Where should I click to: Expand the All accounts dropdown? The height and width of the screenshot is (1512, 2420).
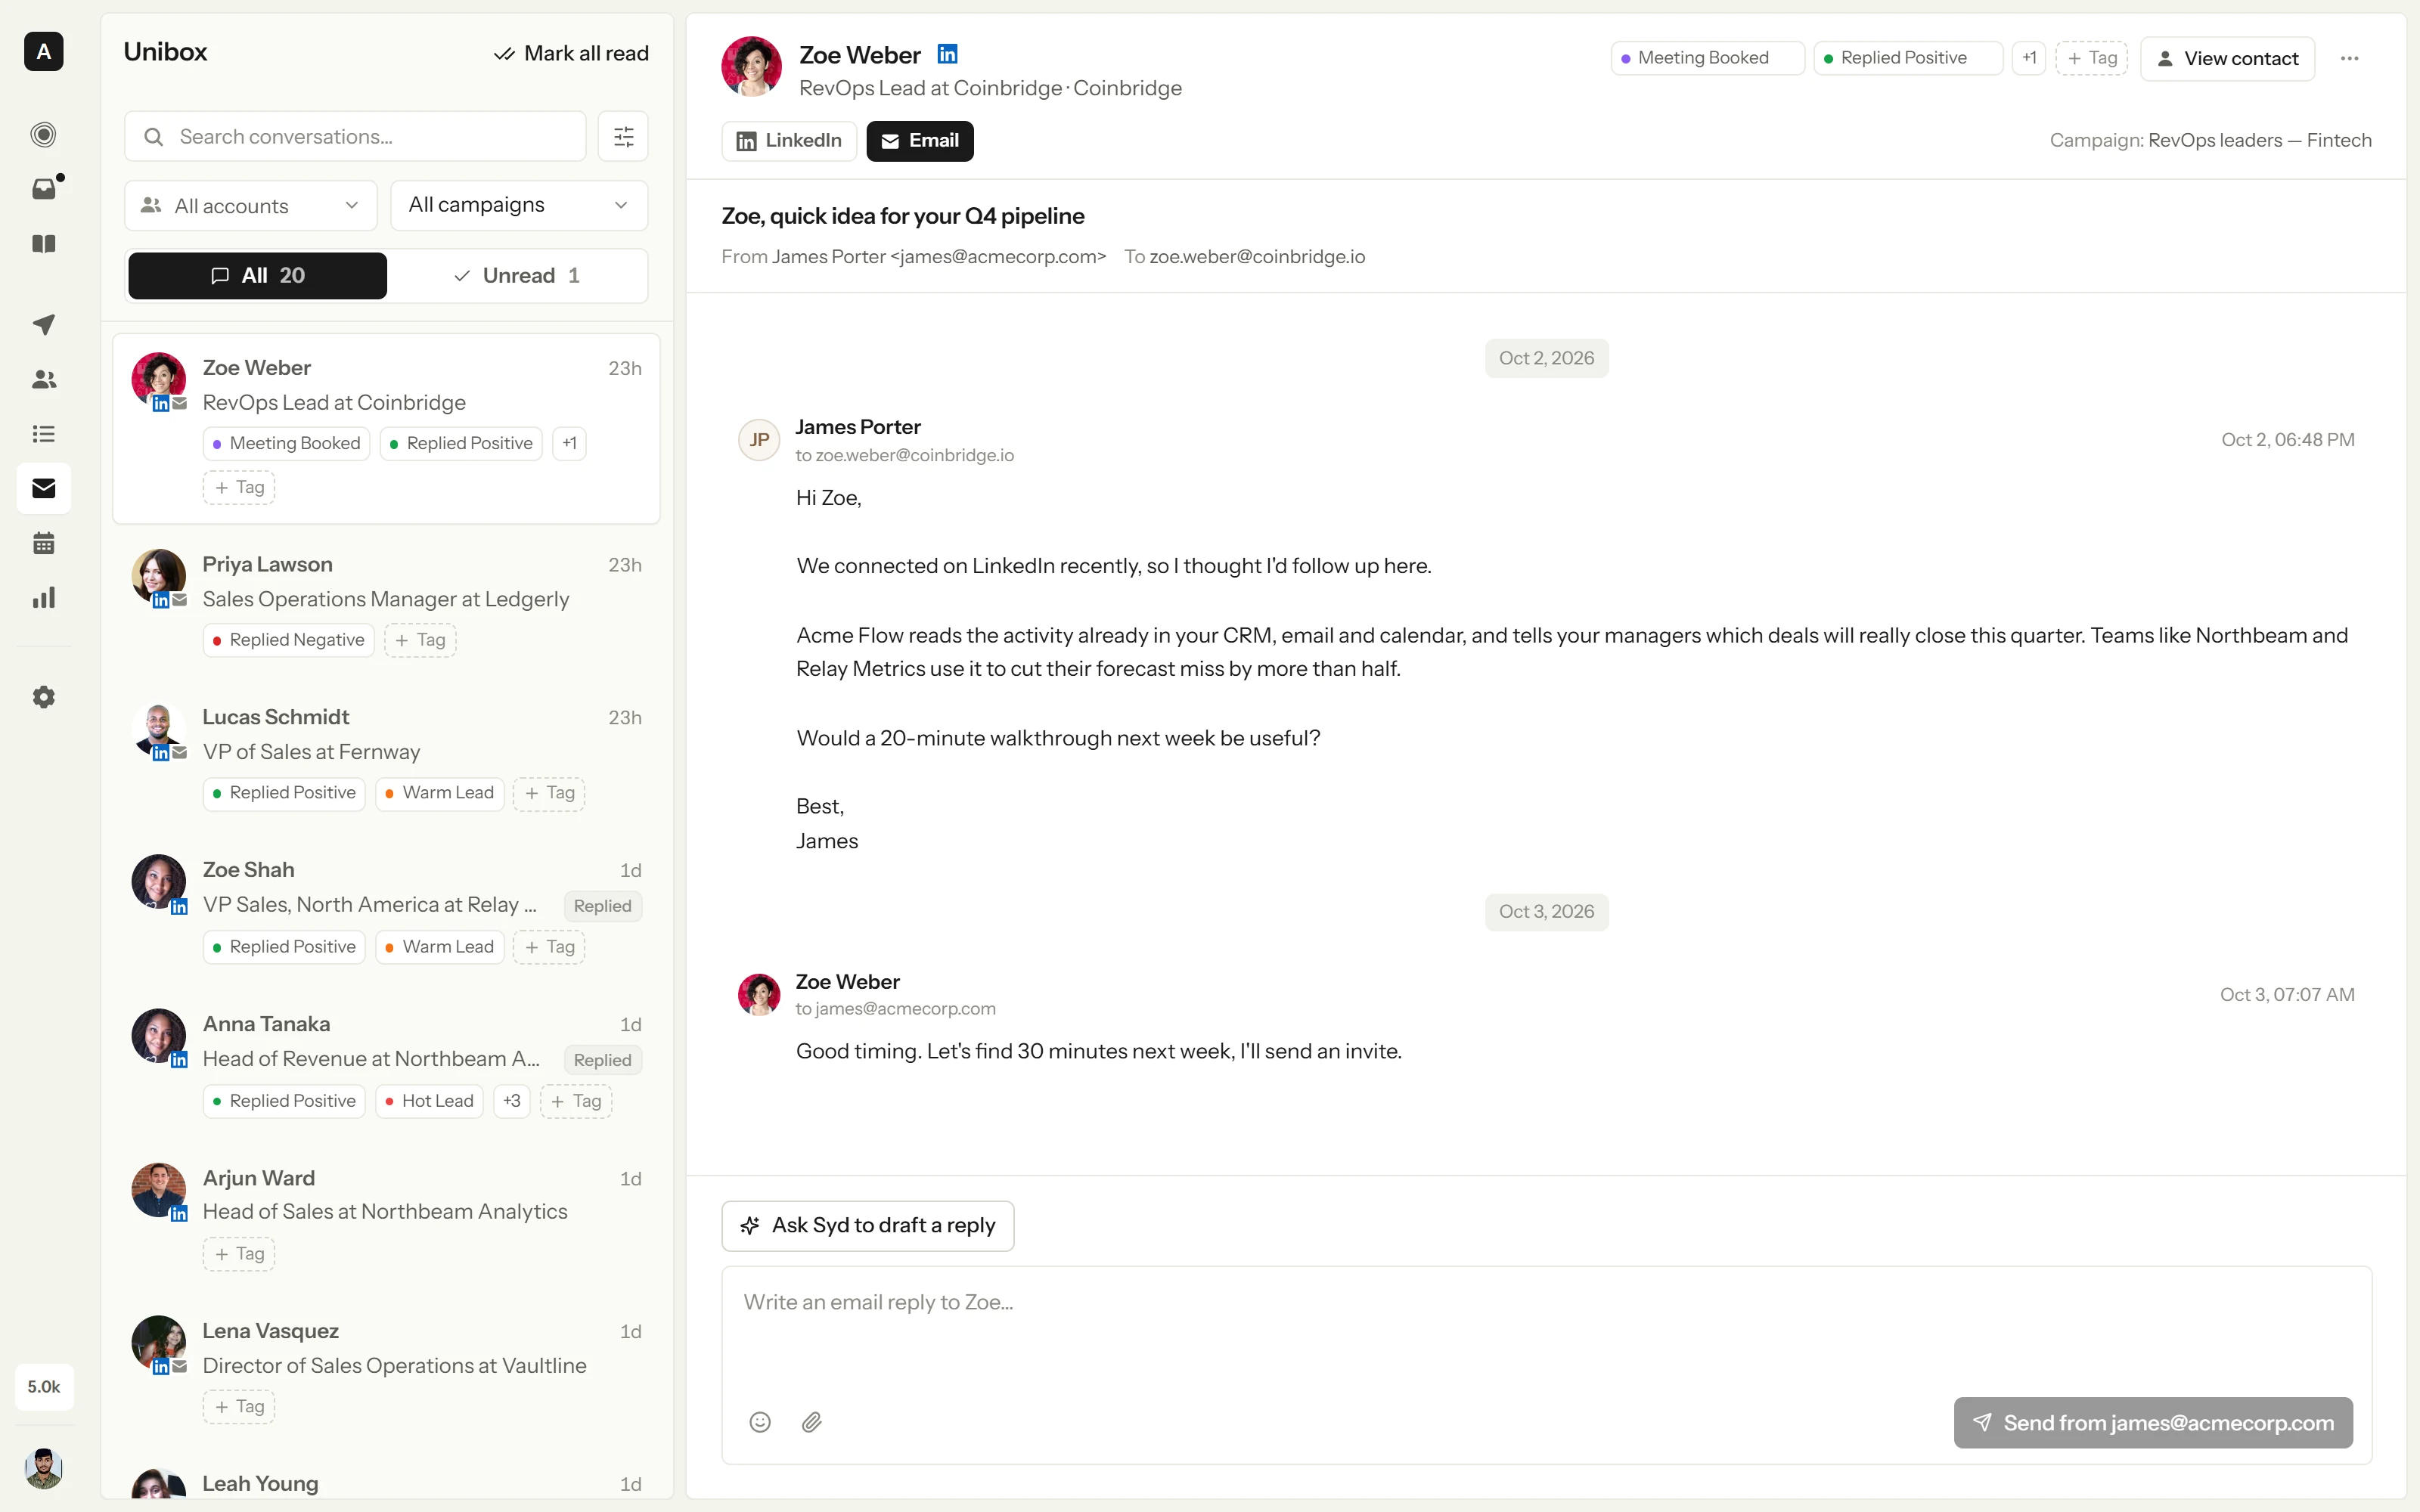pyautogui.click(x=251, y=205)
